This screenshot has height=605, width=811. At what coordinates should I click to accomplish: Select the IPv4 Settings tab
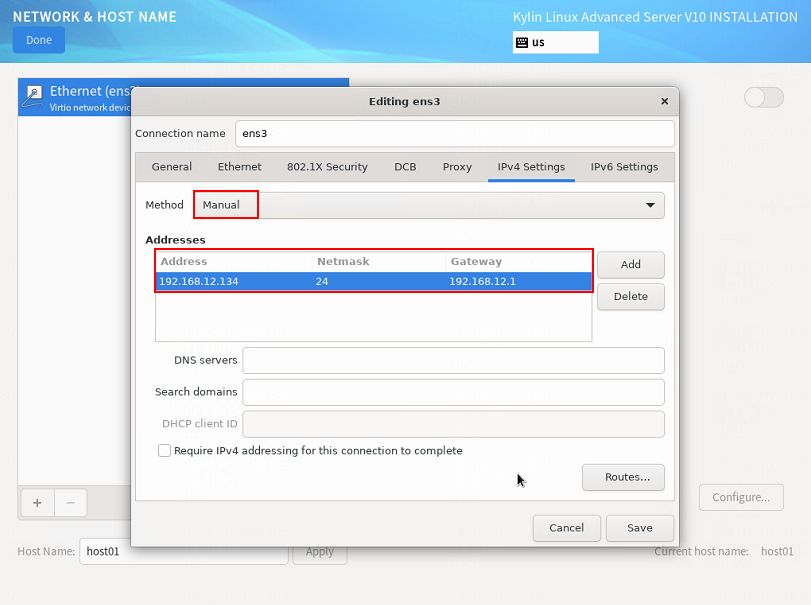click(x=531, y=167)
